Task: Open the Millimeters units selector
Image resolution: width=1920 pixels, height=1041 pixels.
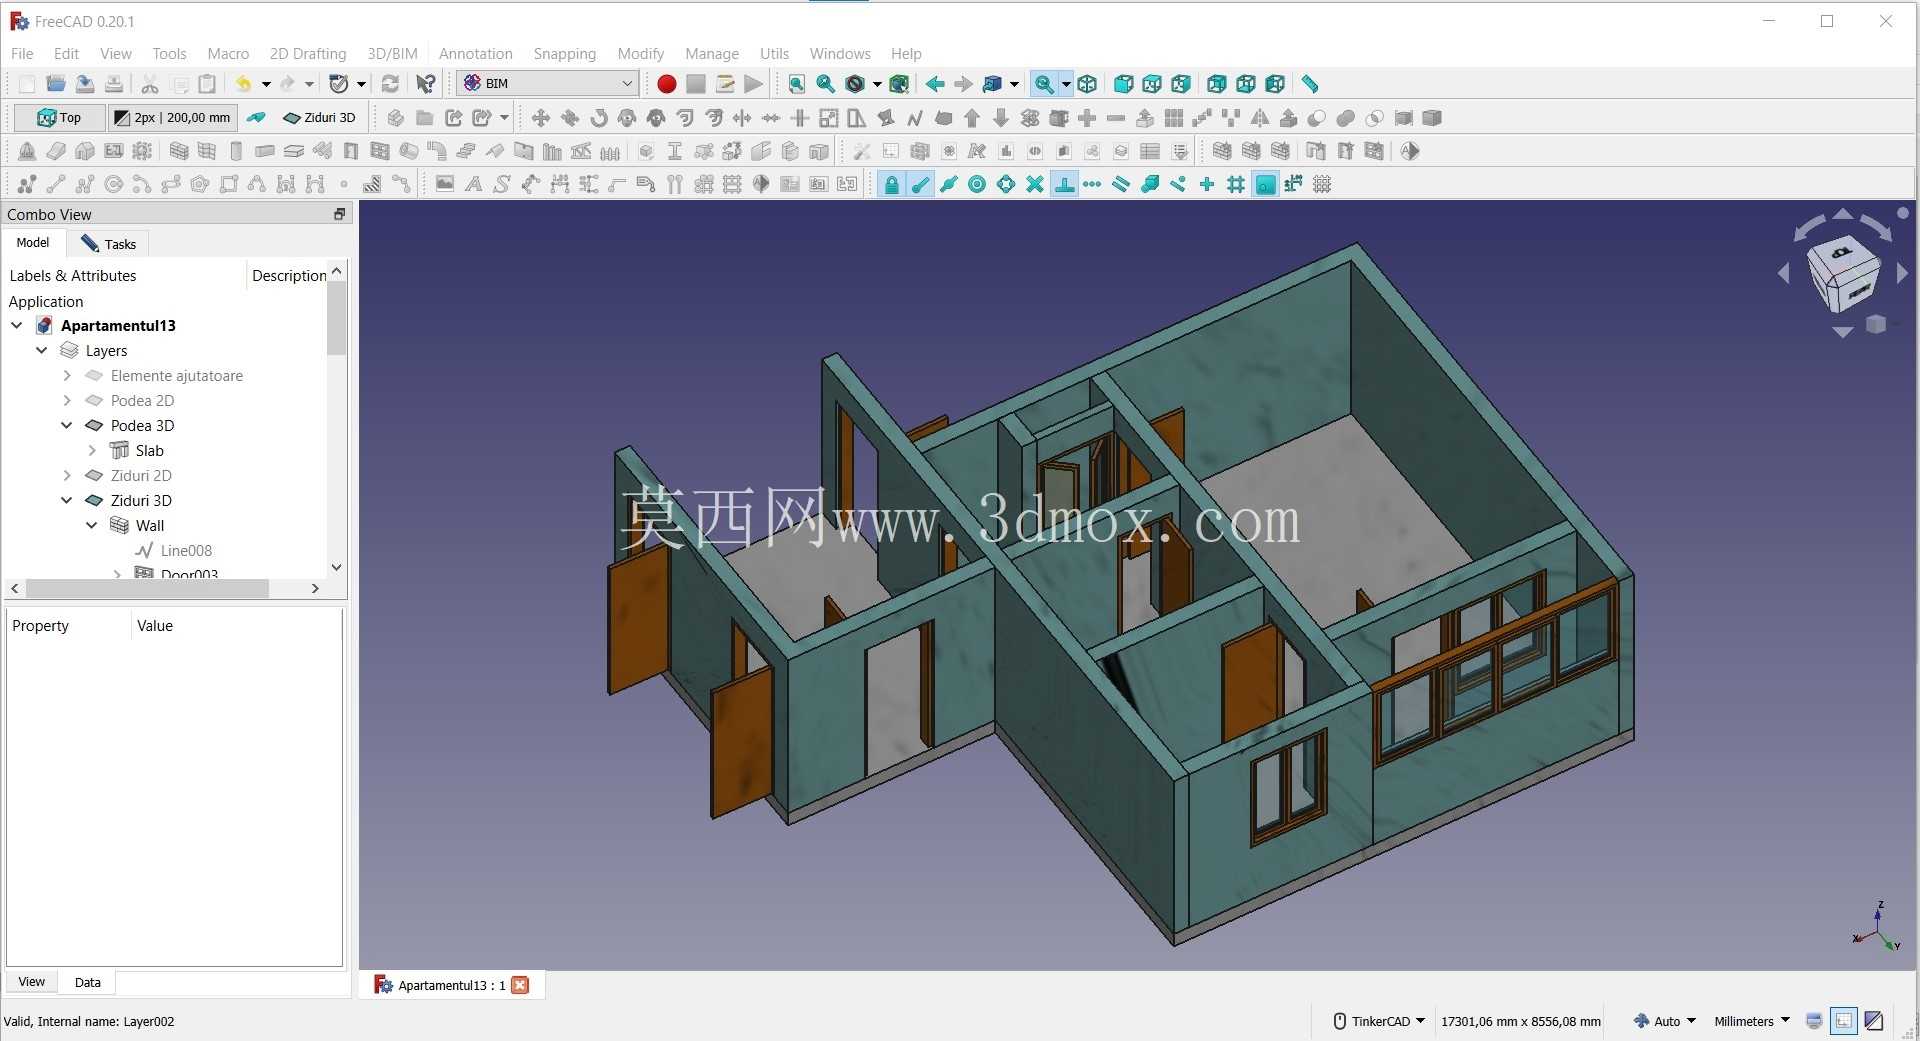Action: point(1752,1021)
